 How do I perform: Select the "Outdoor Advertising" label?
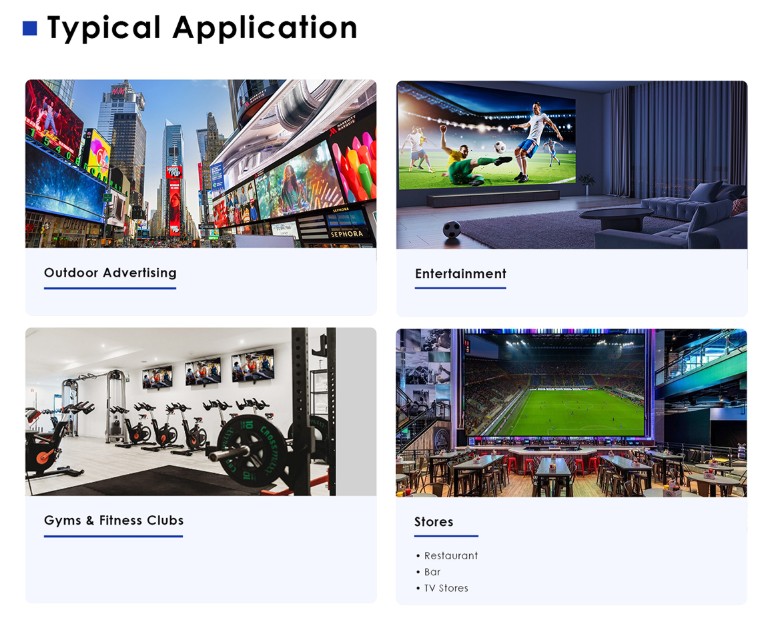[110, 273]
